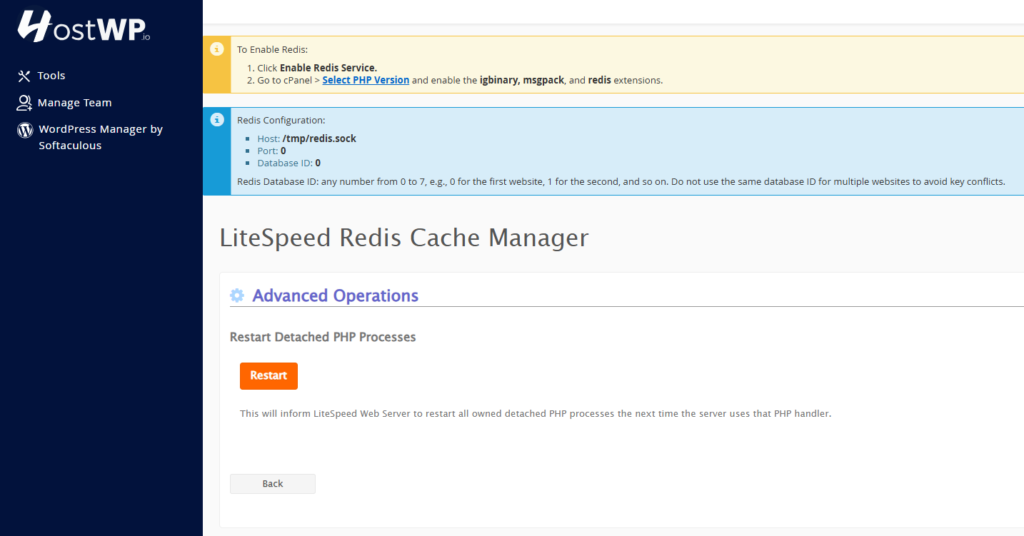Click the restart description text below the button
This screenshot has height=536, width=1024.
click(536, 414)
